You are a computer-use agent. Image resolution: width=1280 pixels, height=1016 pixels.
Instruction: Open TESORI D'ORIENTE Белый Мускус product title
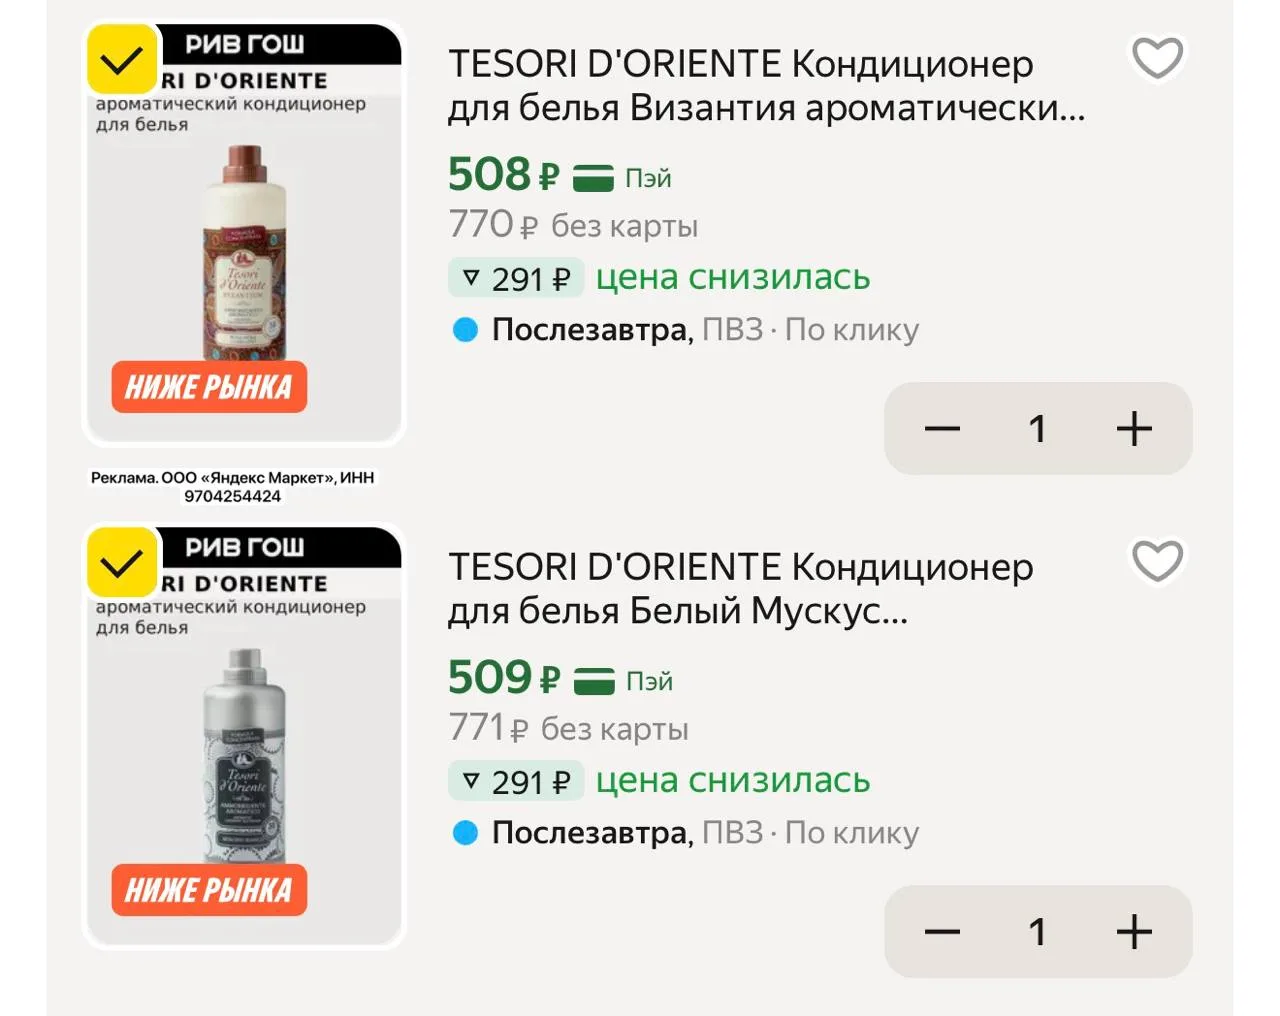pyautogui.click(x=741, y=589)
